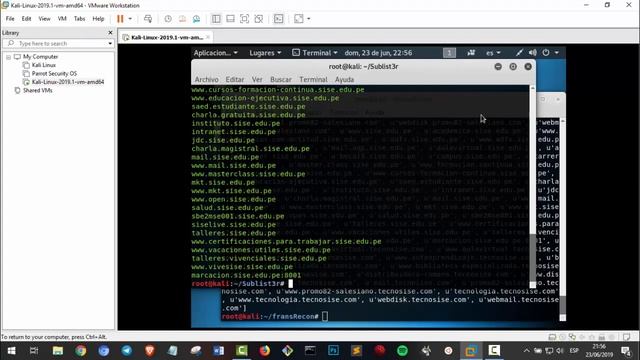Open the VM menu

pos(62,19)
